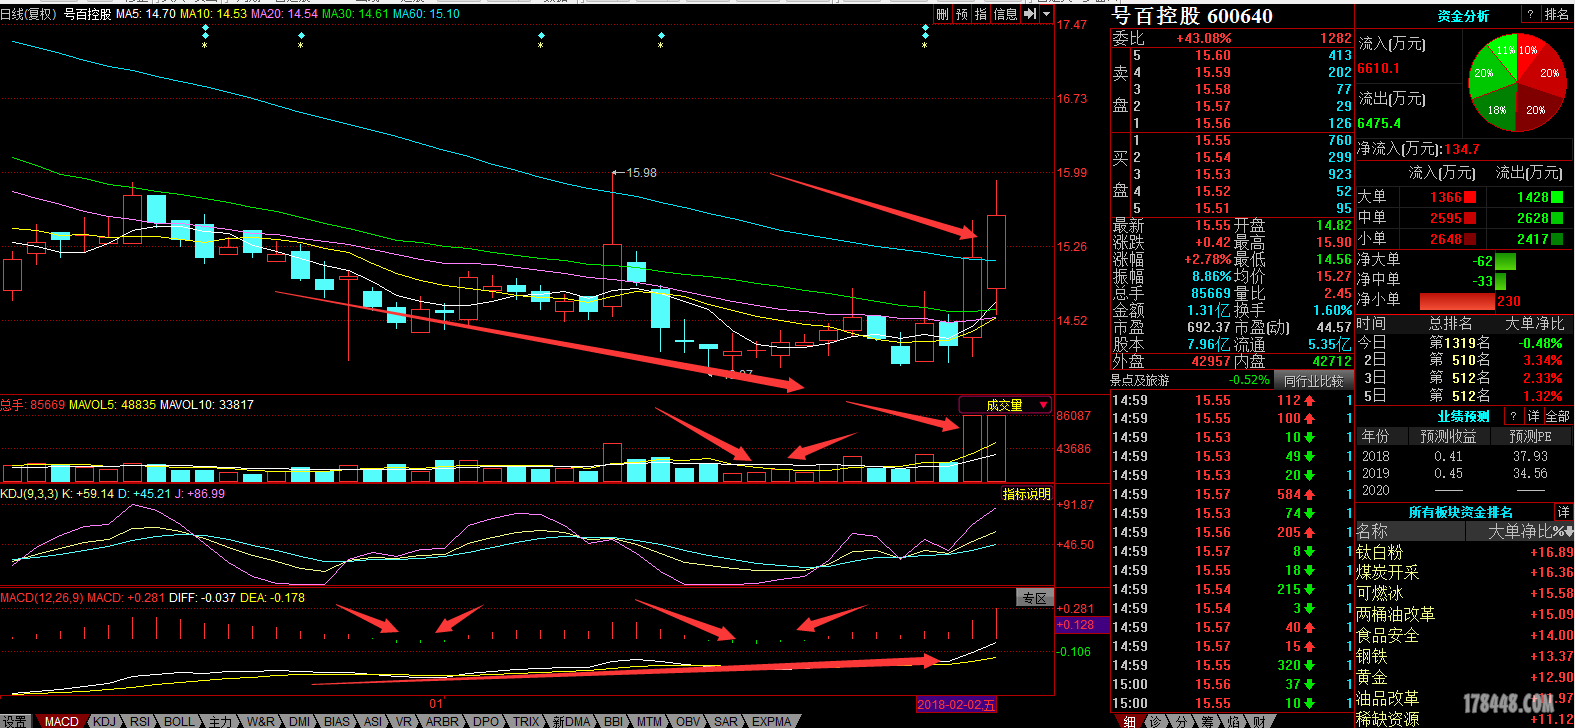Image resolution: width=1576 pixels, height=728 pixels.
Task: Click the 钛白粉 sector row
Action: (1464, 552)
